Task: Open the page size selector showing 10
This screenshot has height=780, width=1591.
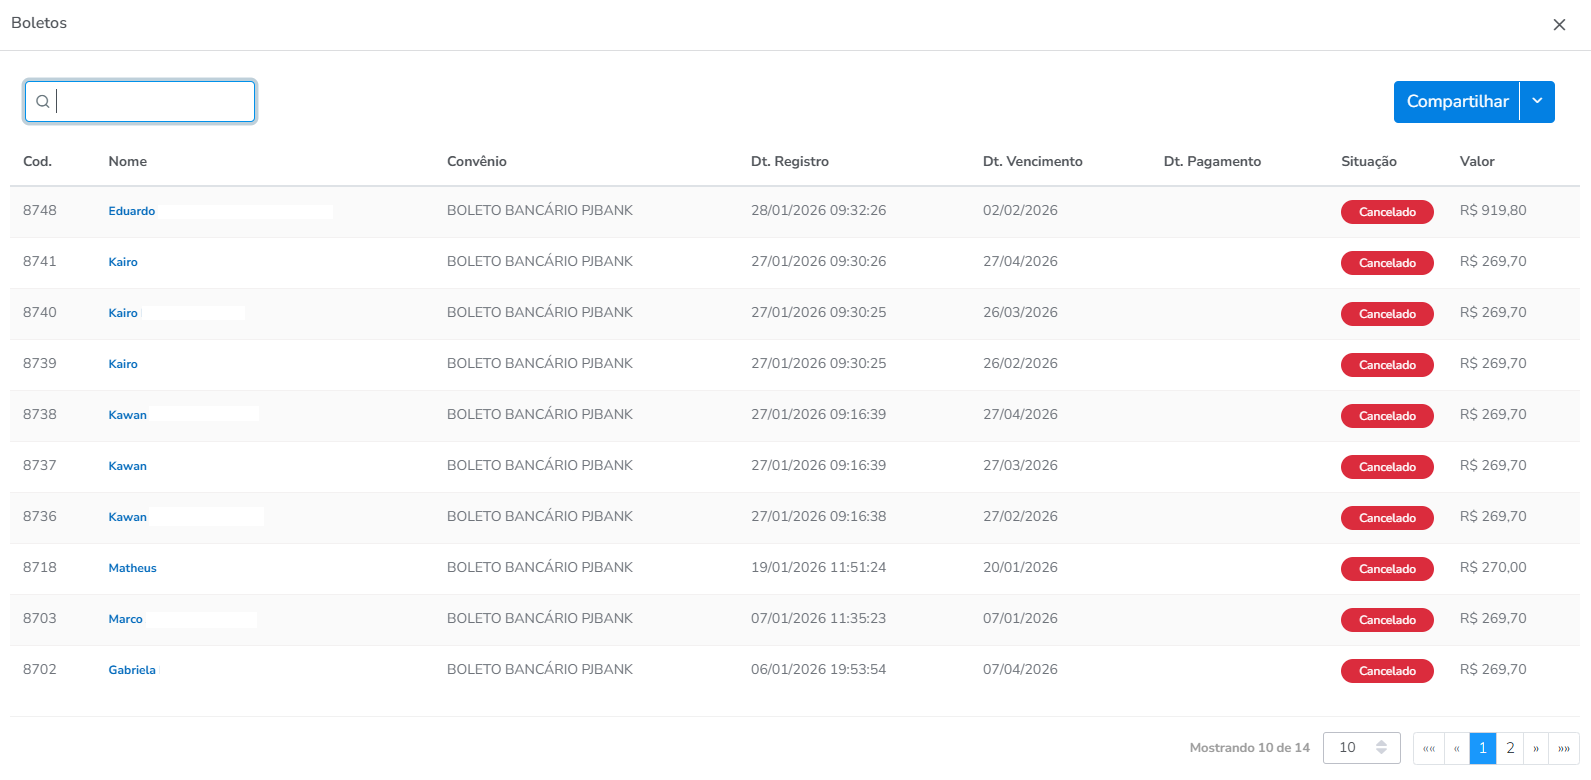Action: click(1361, 748)
